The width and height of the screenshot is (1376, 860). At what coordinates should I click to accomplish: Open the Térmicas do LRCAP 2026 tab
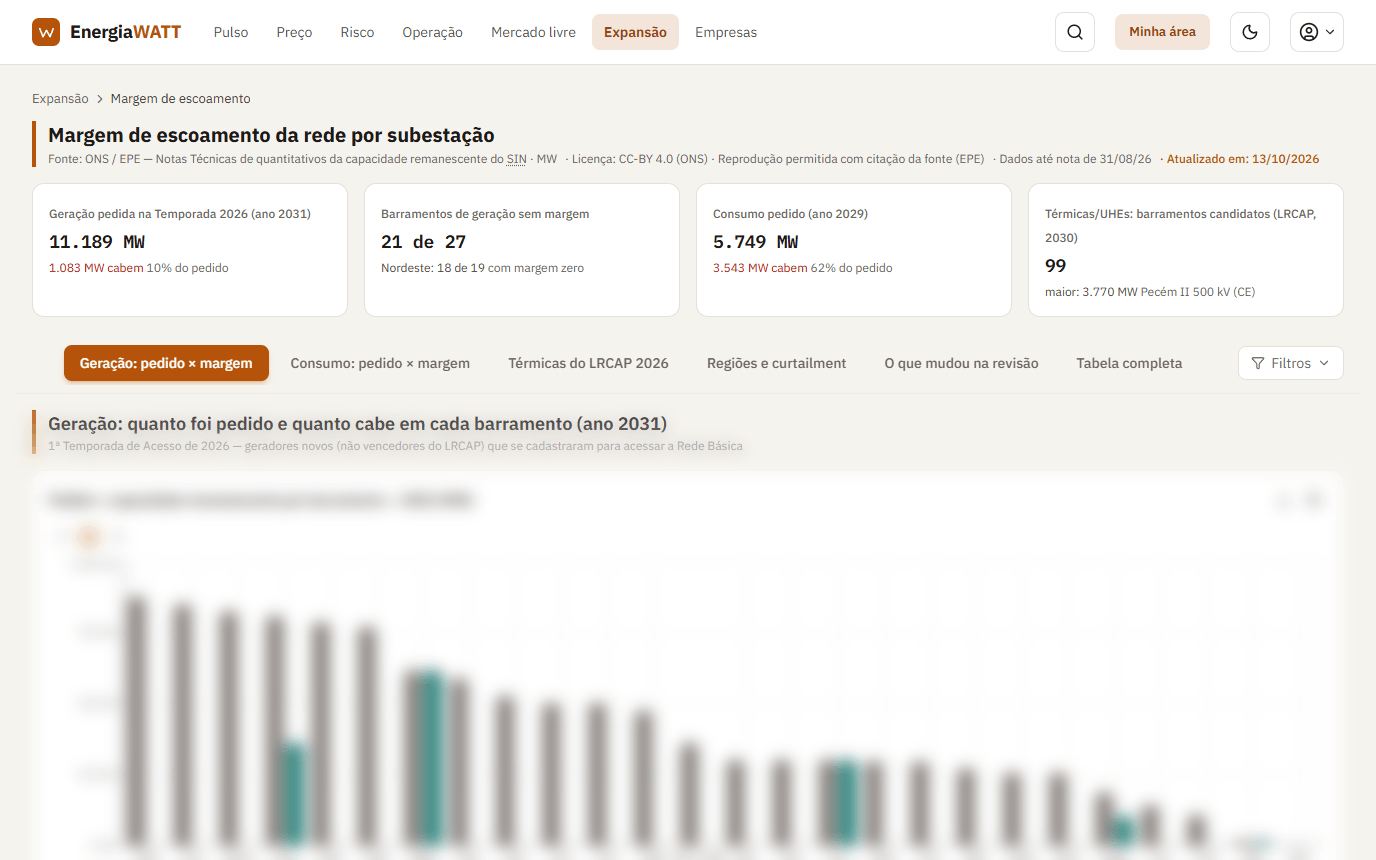click(x=588, y=363)
